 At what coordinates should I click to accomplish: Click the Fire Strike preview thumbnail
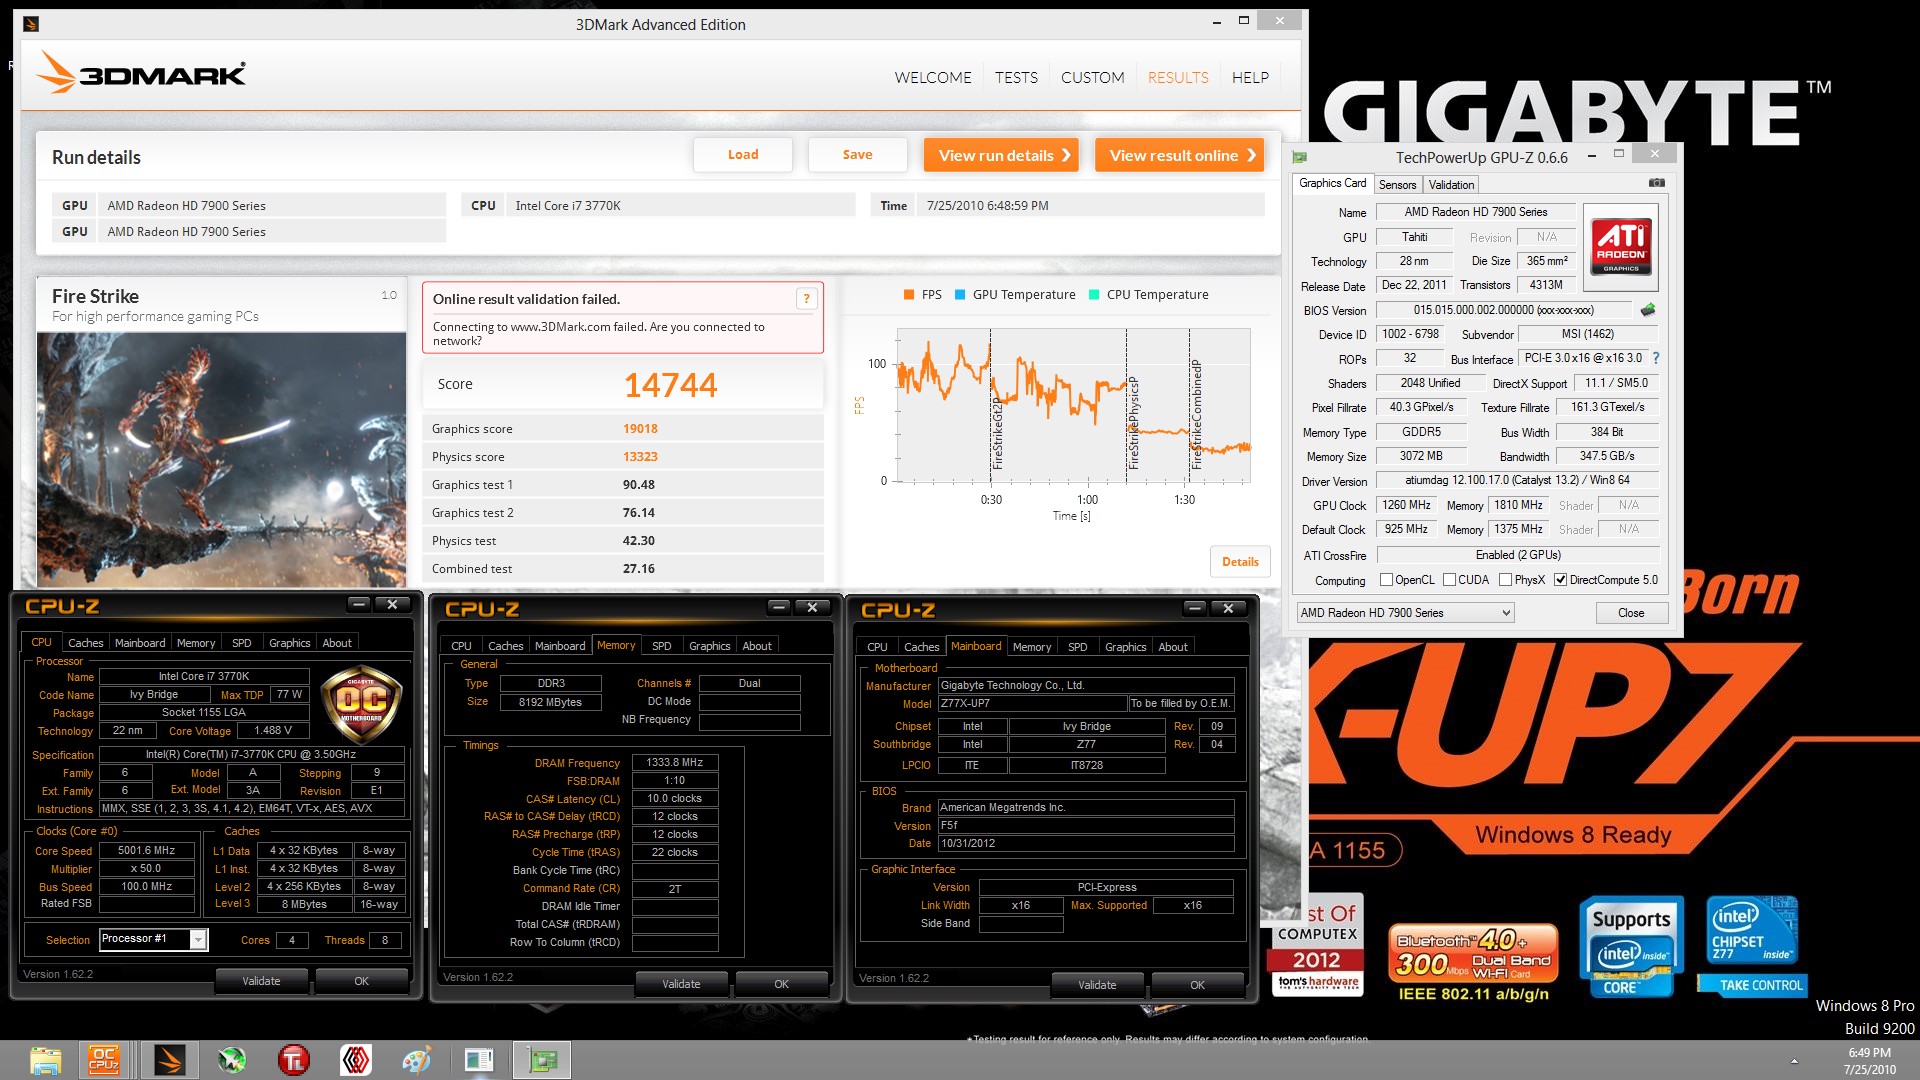[221, 460]
